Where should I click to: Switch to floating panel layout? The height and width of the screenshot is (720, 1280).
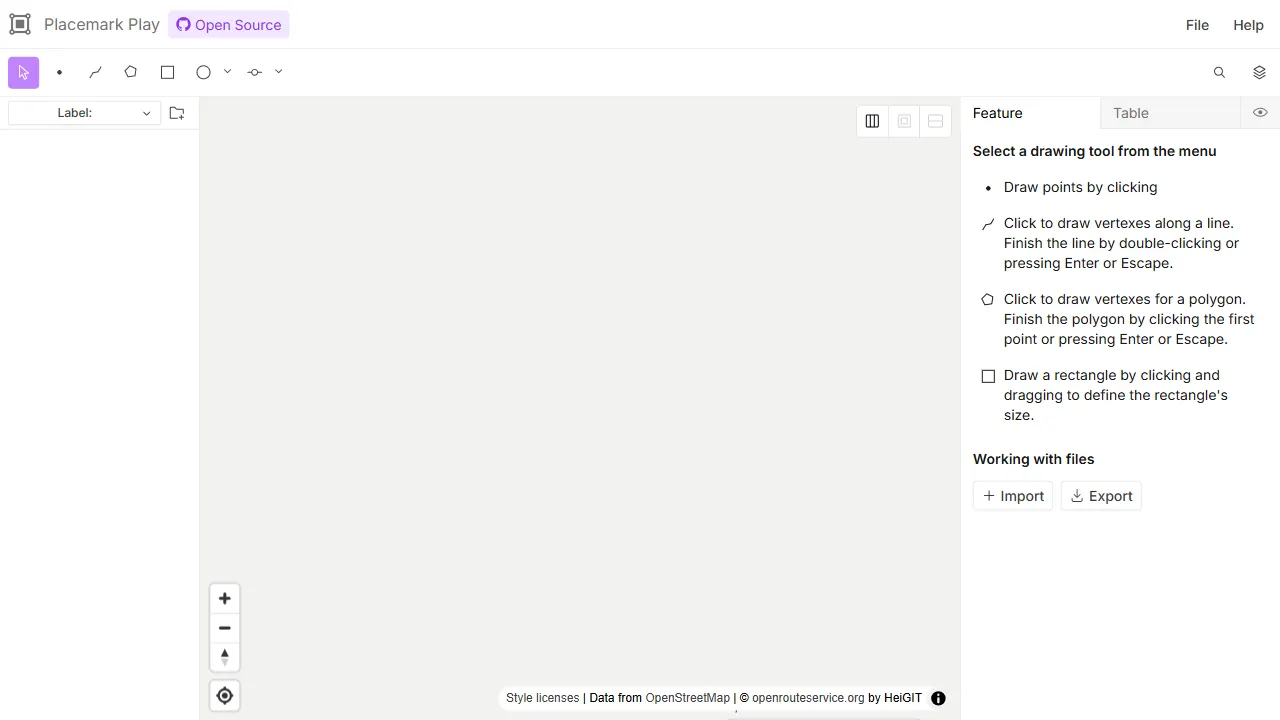coord(904,121)
